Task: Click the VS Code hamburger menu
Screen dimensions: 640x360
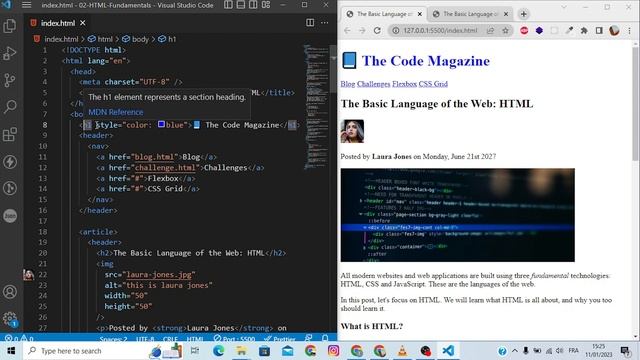Action: [27, 5]
